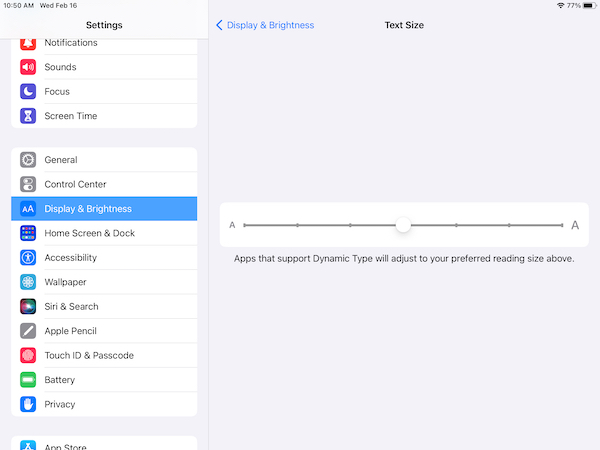Tap the Display & Brightness AA icon
The width and height of the screenshot is (600, 450).
tap(28, 209)
